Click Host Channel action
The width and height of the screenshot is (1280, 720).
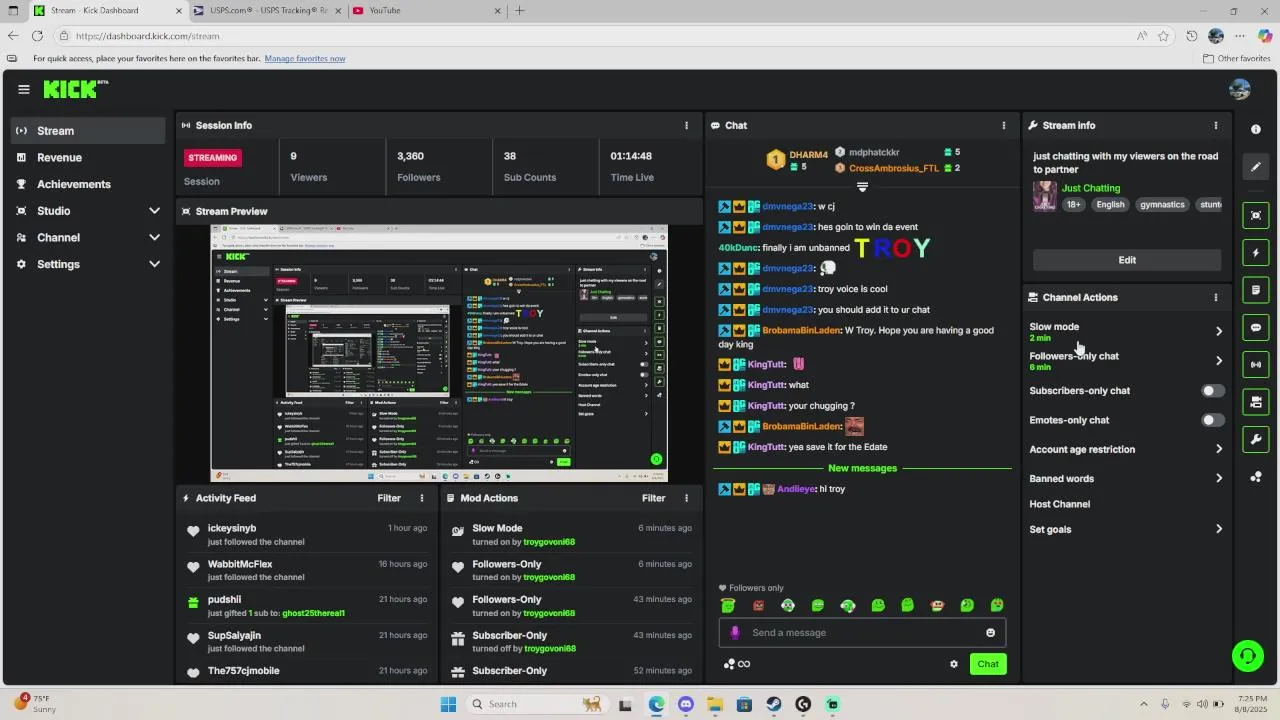coord(1060,504)
